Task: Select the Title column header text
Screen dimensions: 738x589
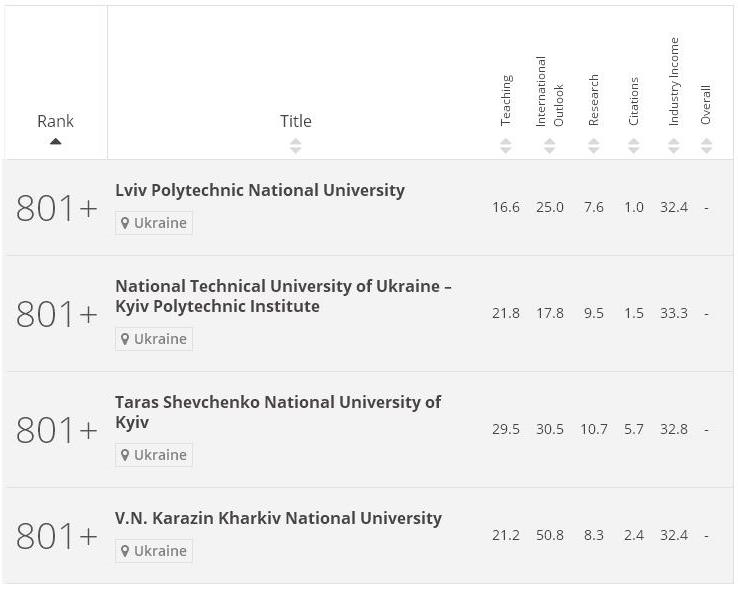Action: tap(296, 121)
